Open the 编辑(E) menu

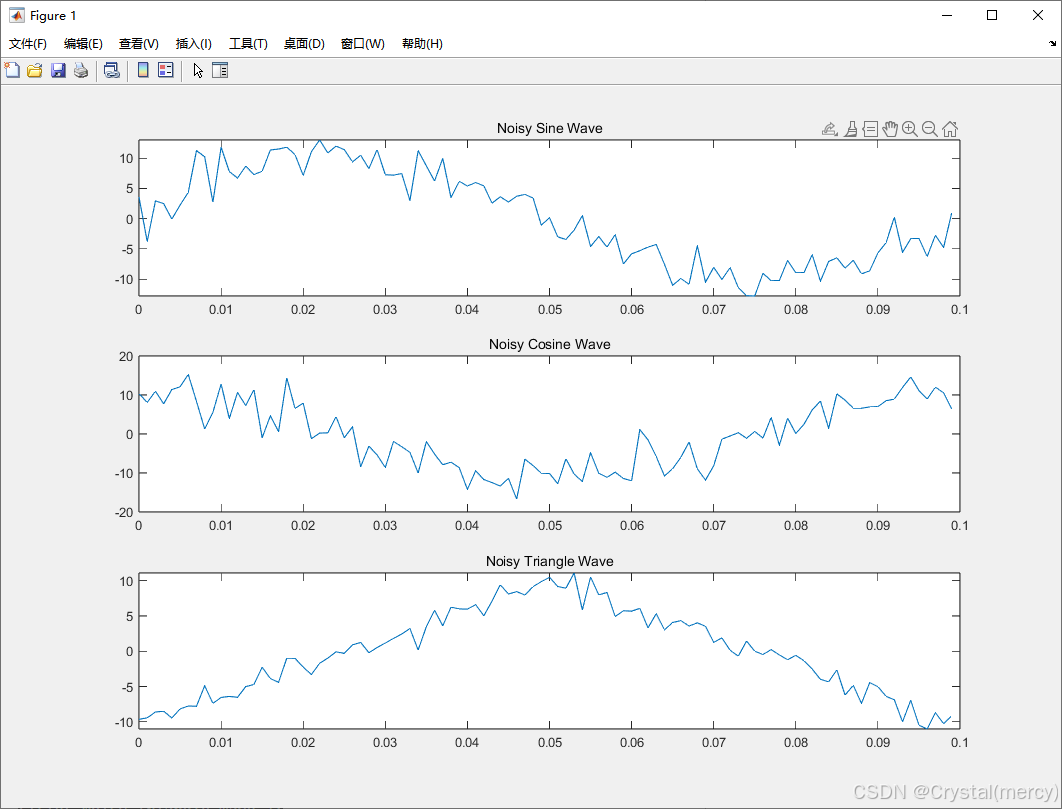[x=83, y=43]
